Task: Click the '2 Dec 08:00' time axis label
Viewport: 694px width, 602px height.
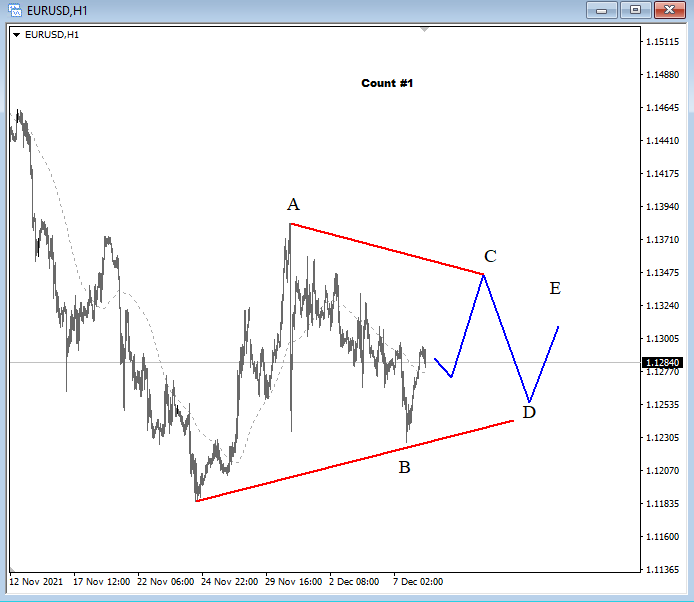Action: point(354,582)
